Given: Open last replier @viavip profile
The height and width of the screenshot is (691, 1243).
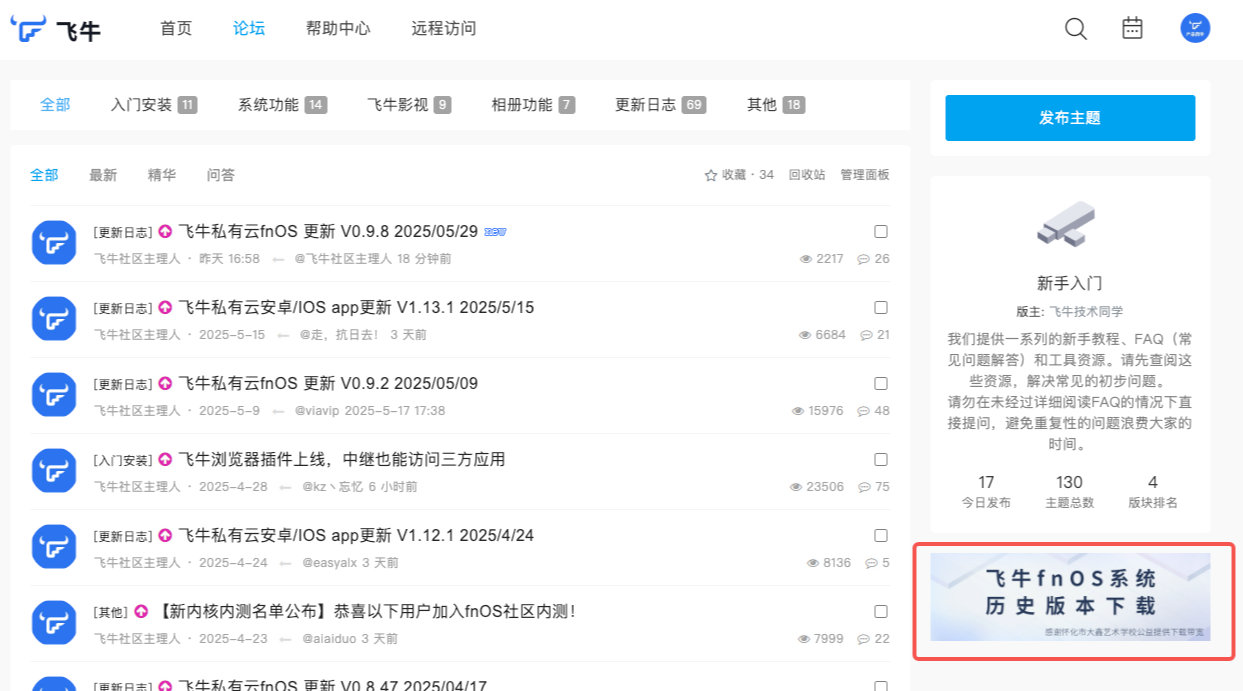Looking at the screenshot, I should pos(317,411).
